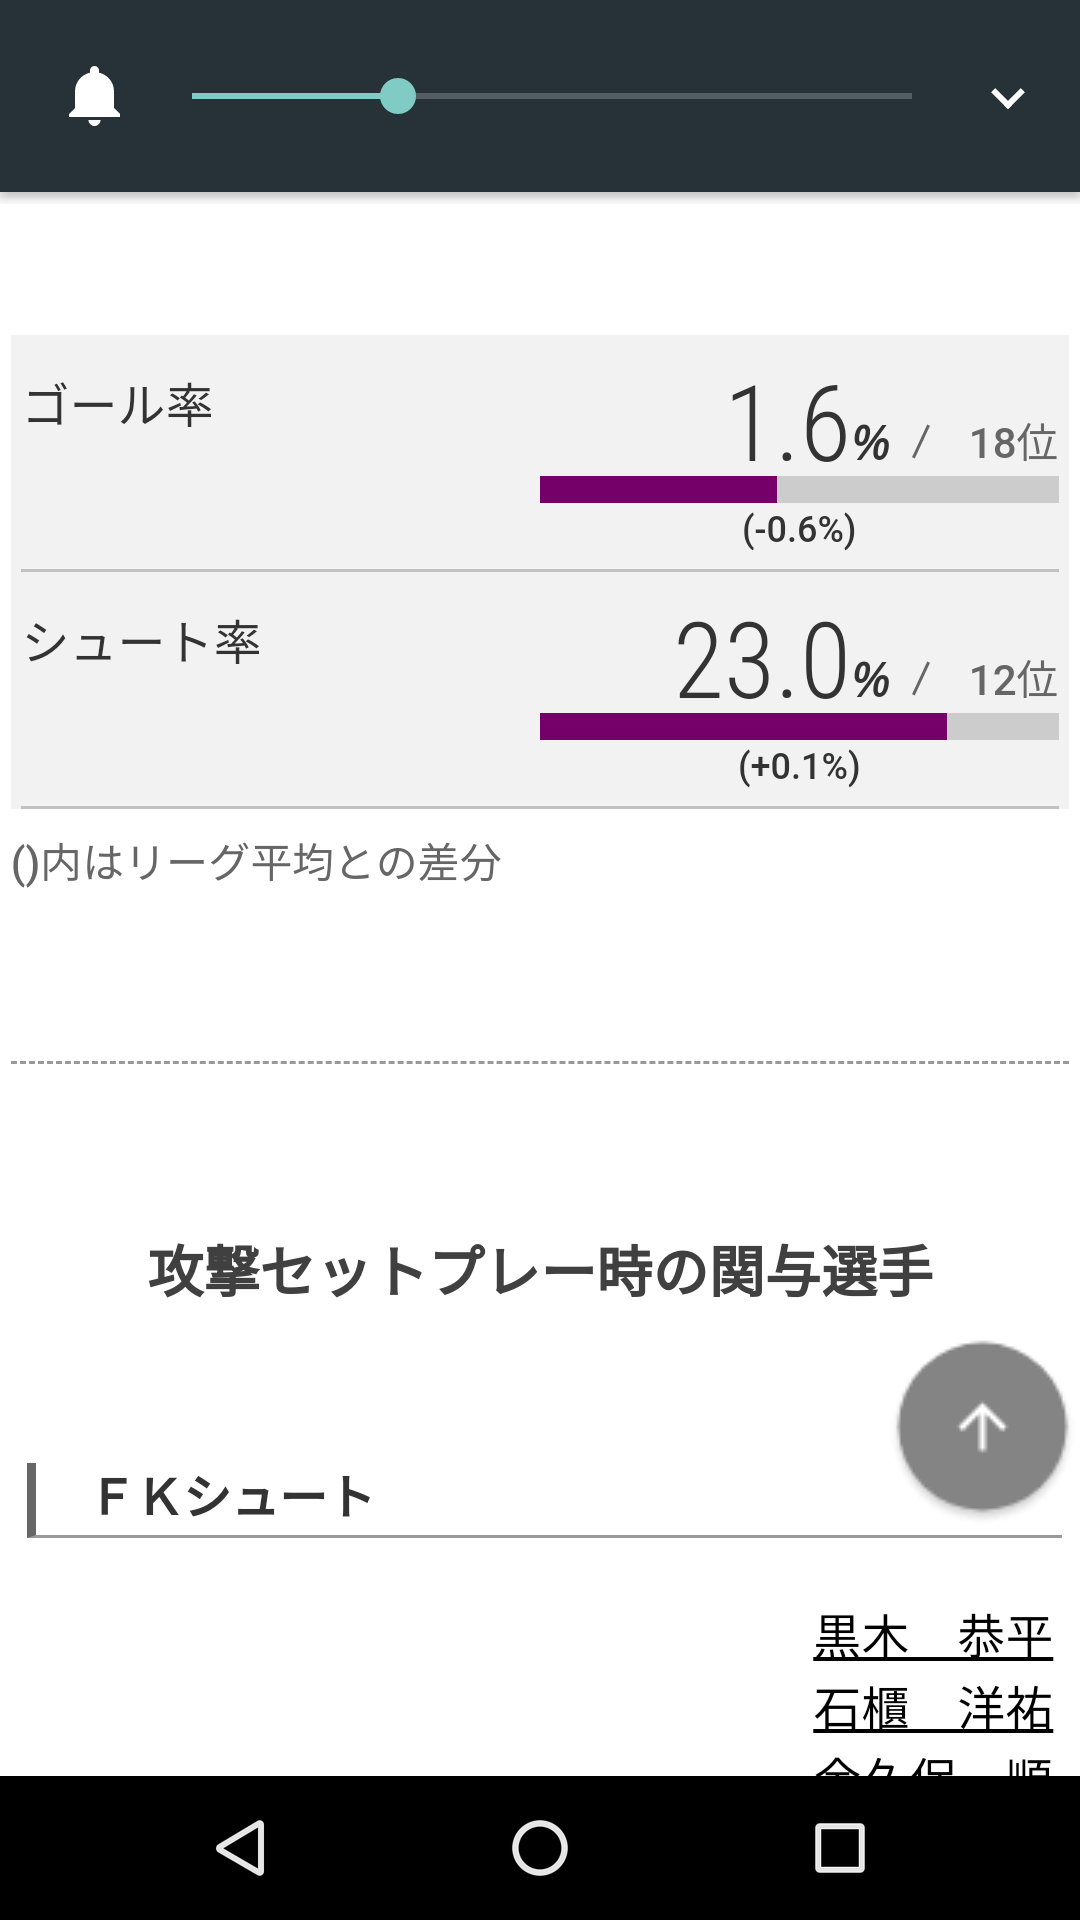Open player link 石櫃 洋祐
The image size is (1080, 1920).
pyautogui.click(x=932, y=1709)
